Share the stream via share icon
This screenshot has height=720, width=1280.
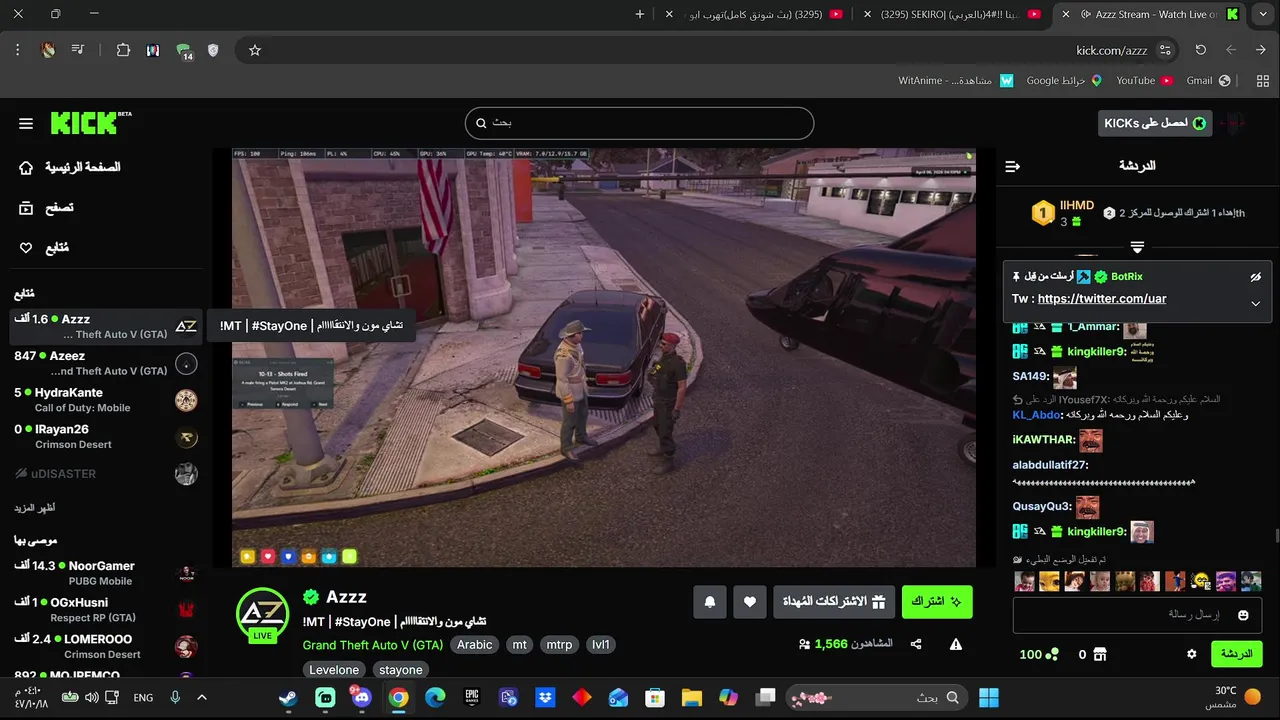[916, 645]
